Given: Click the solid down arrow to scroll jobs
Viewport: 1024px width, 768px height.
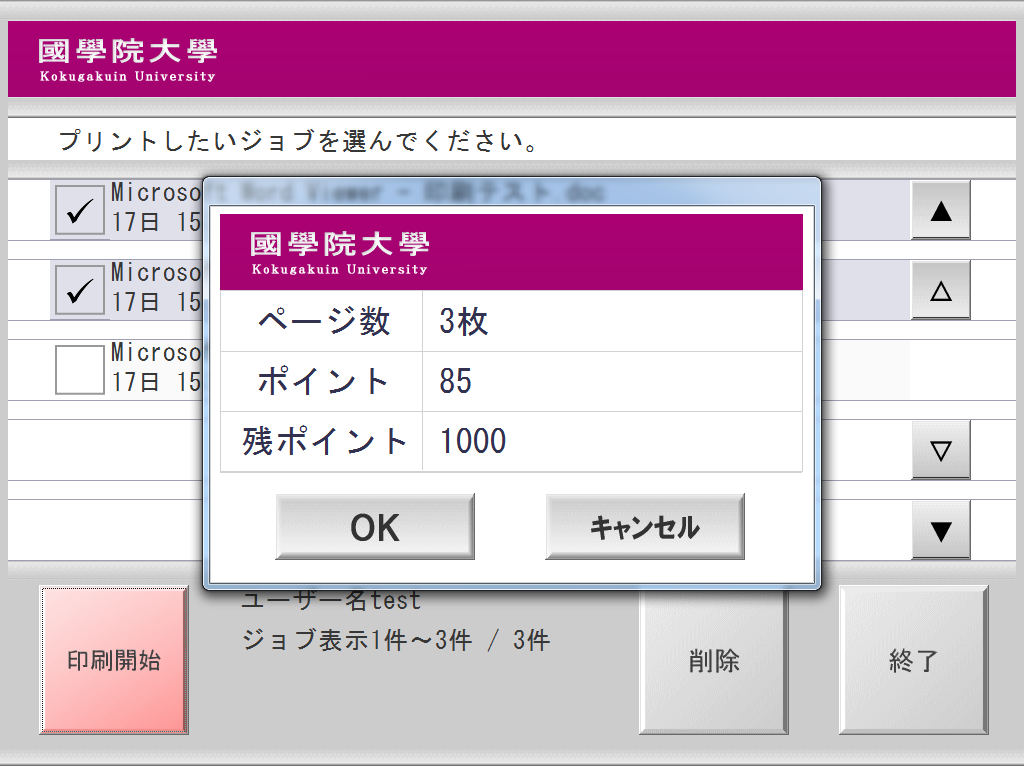Looking at the screenshot, I should click(x=940, y=529).
